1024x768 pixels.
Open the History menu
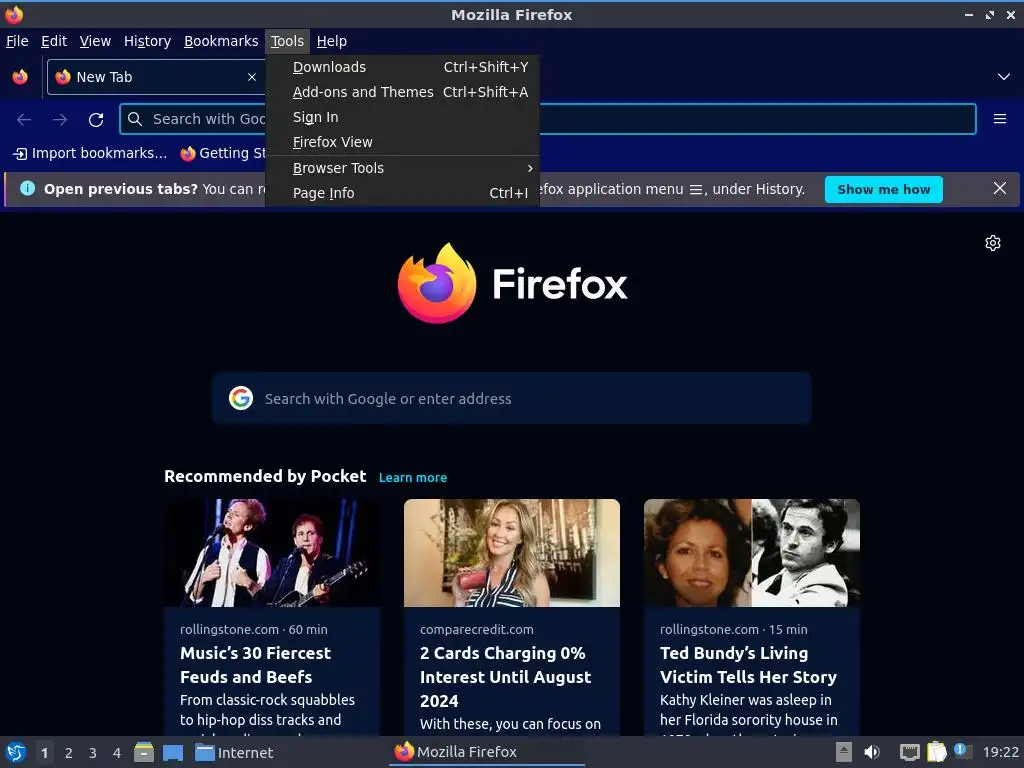coord(148,41)
